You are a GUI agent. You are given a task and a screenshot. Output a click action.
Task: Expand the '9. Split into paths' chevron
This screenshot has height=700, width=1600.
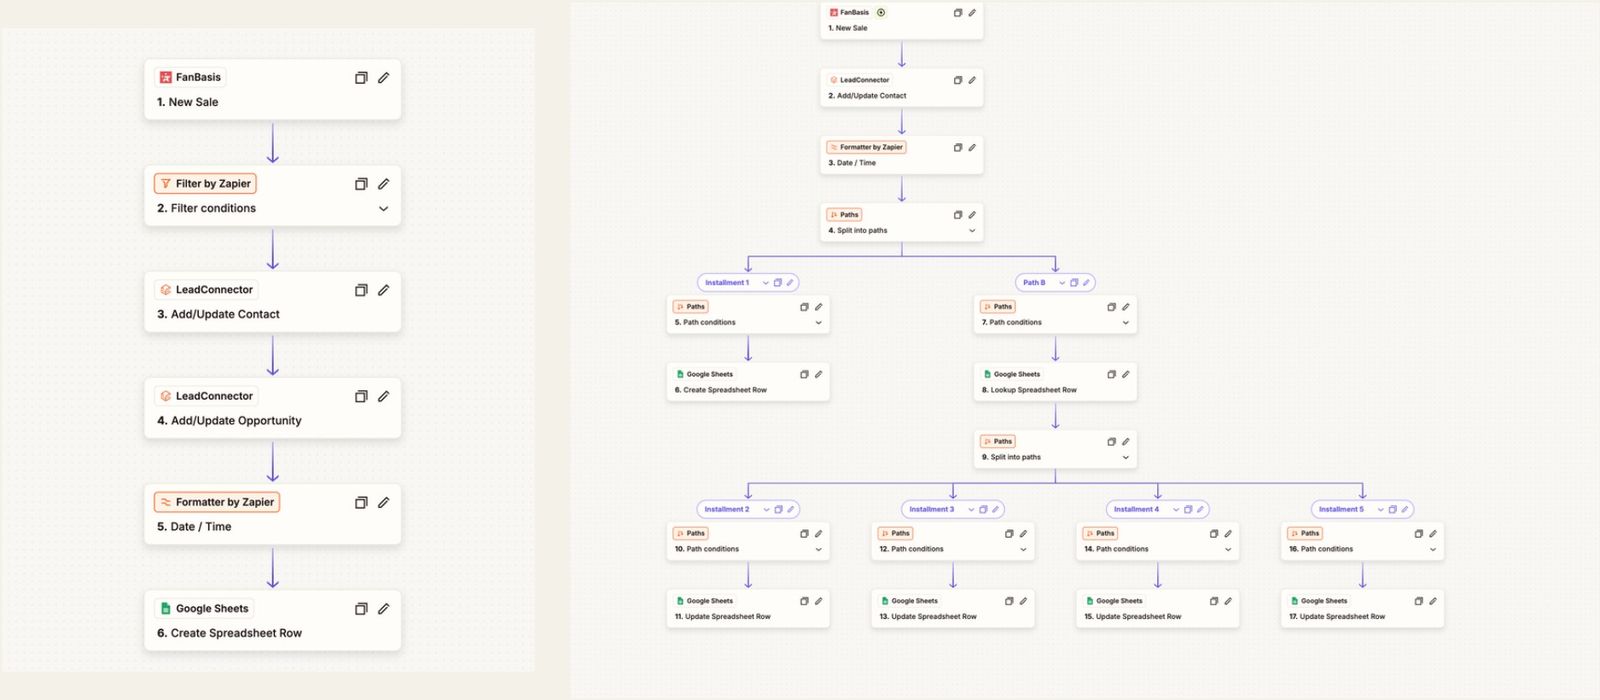click(x=1125, y=458)
